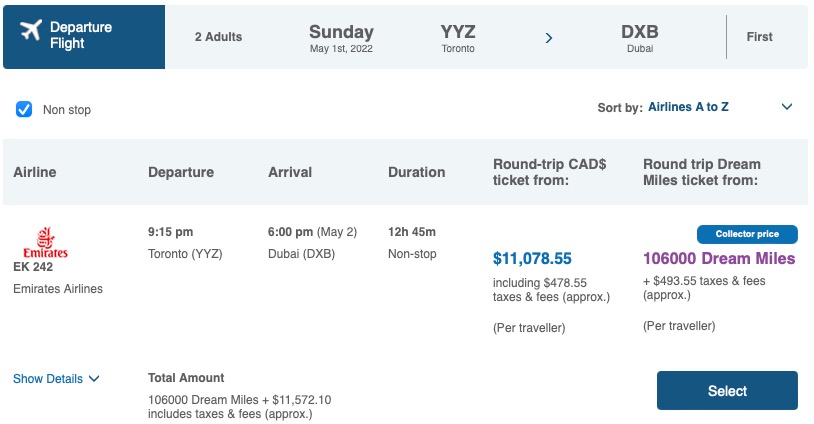Open the Sort by Airlines A to Z dropdown
This screenshot has height=424, width=814.
(x=688, y=107)
